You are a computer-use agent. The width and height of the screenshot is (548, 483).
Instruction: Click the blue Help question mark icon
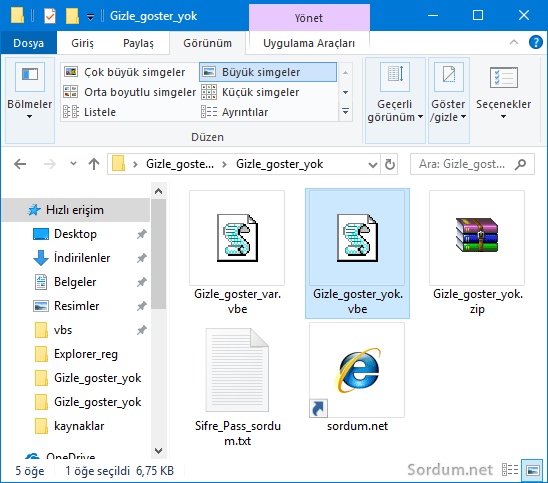(535, 43)
